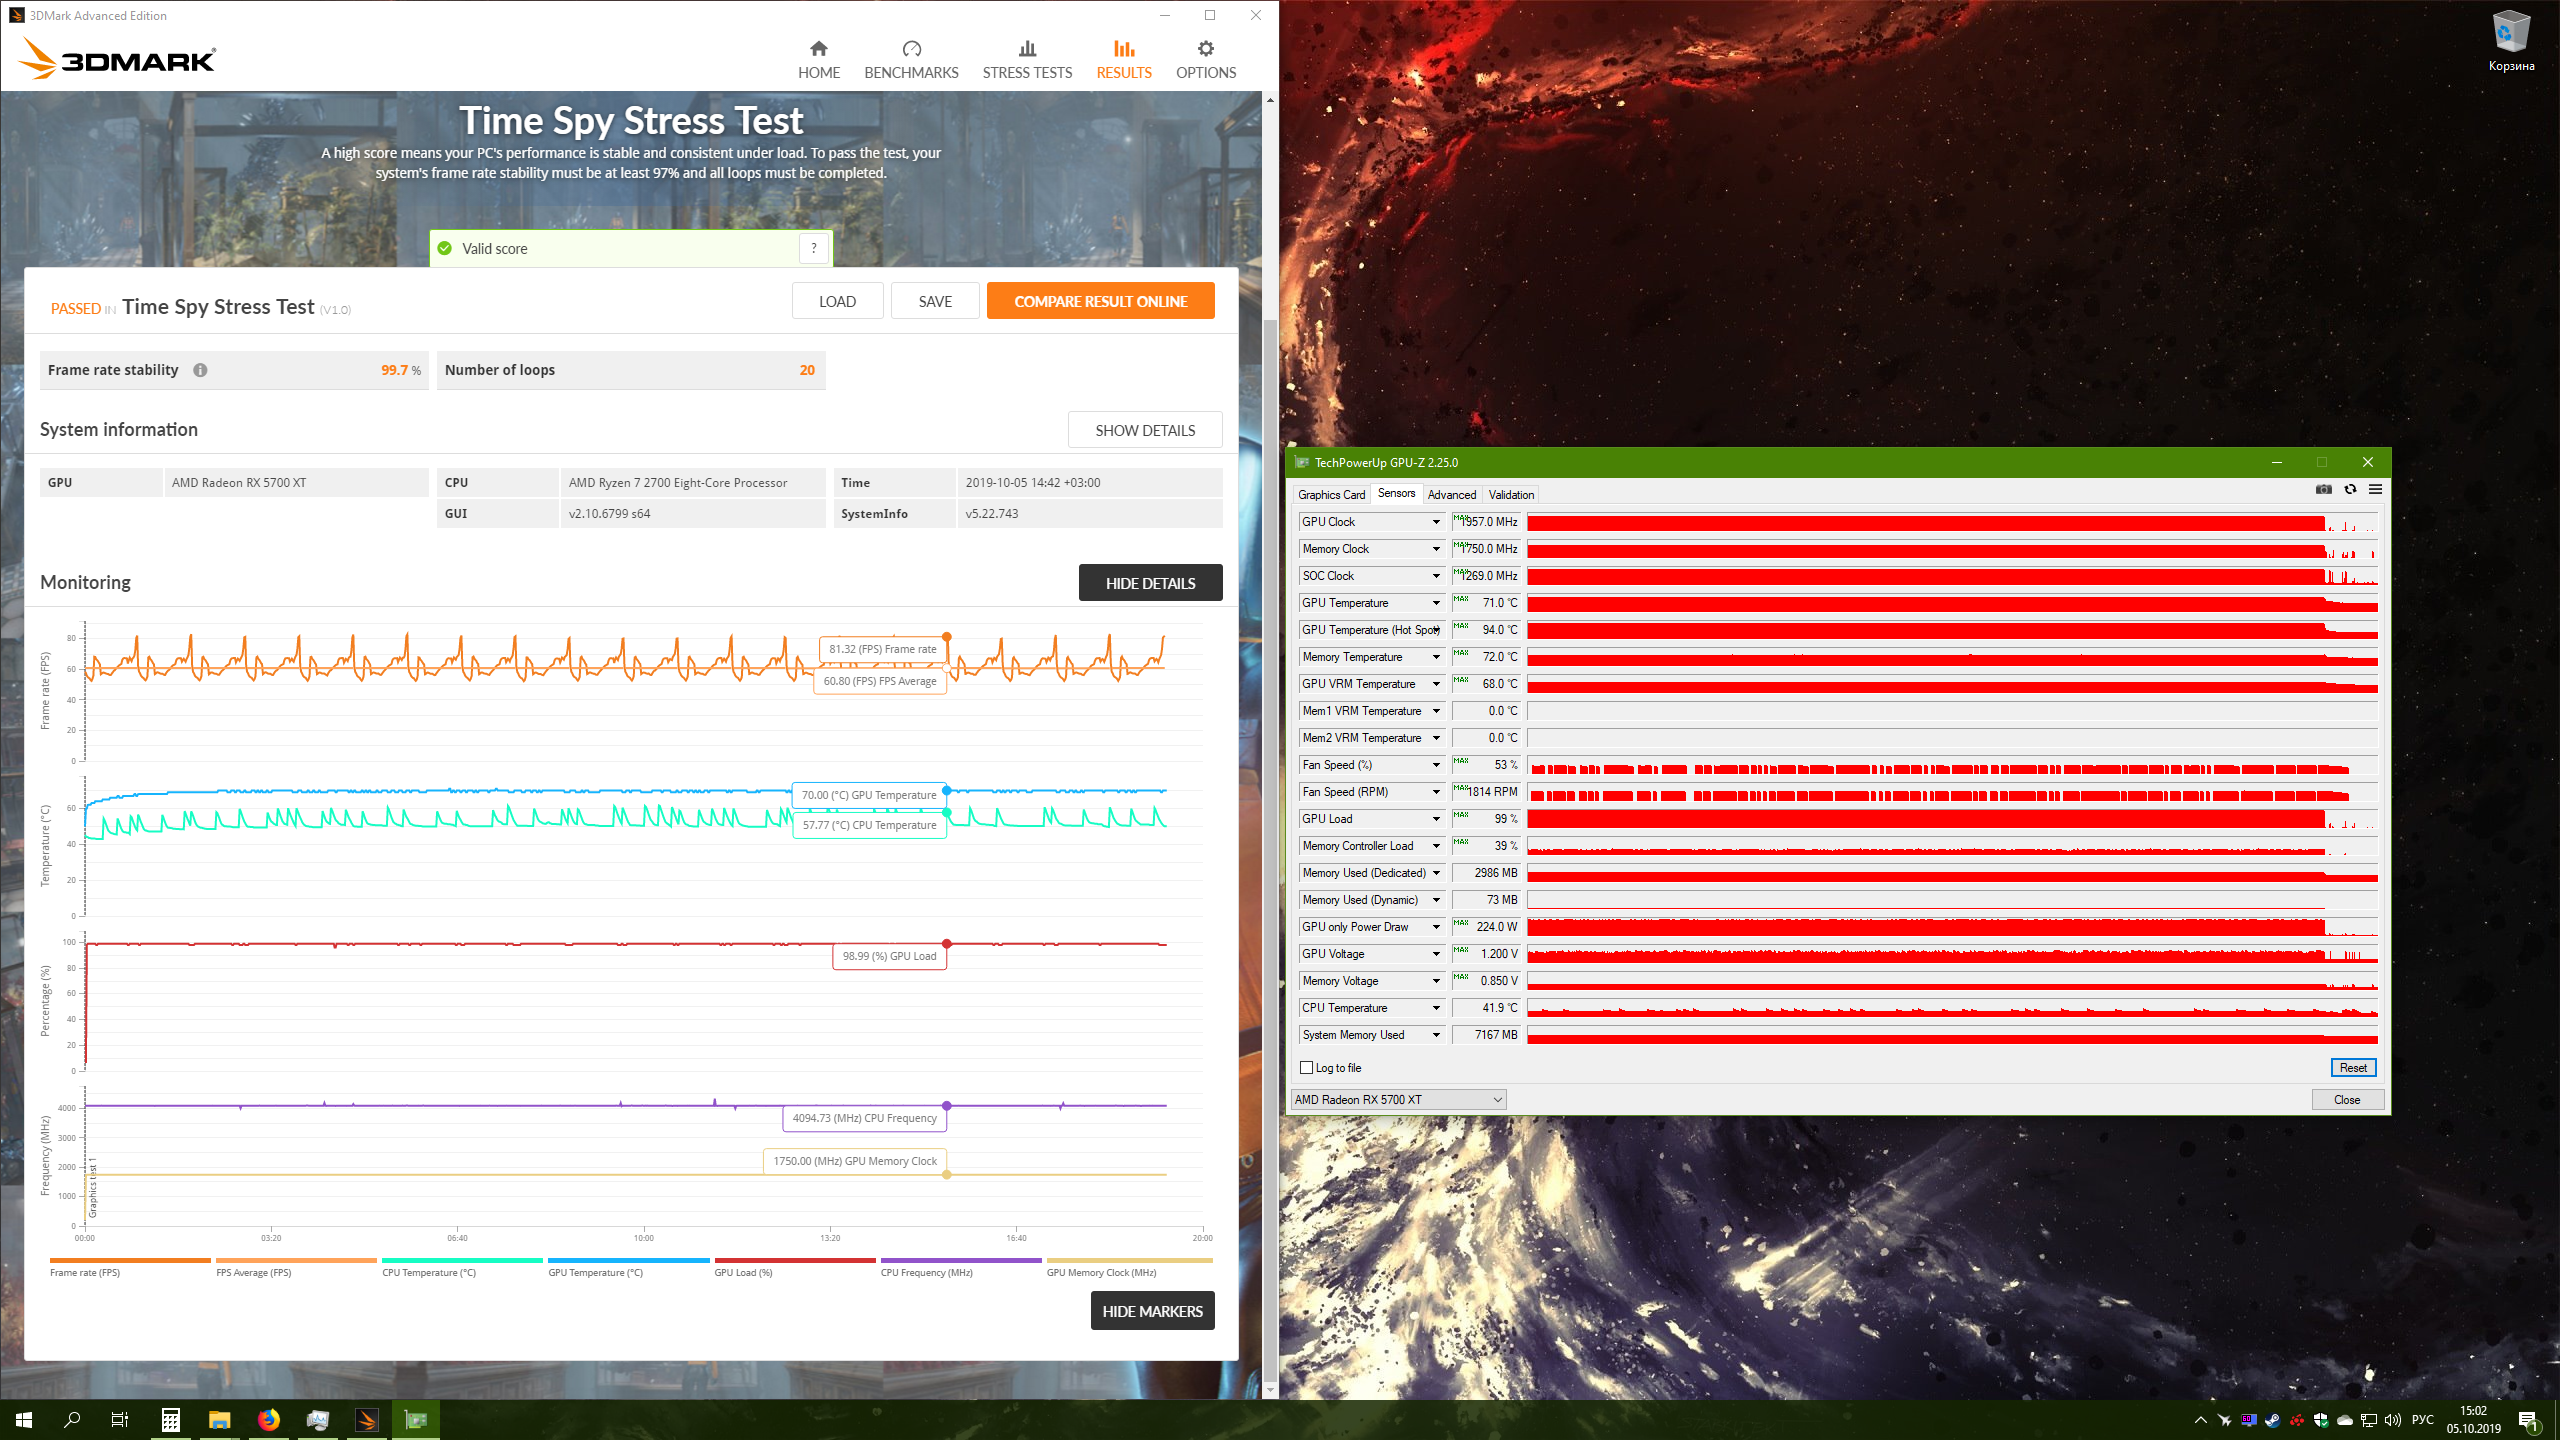This screenshot has height=1440, width=2560.
Task: Click Compare Result Online button
Action: (1100, 301)
